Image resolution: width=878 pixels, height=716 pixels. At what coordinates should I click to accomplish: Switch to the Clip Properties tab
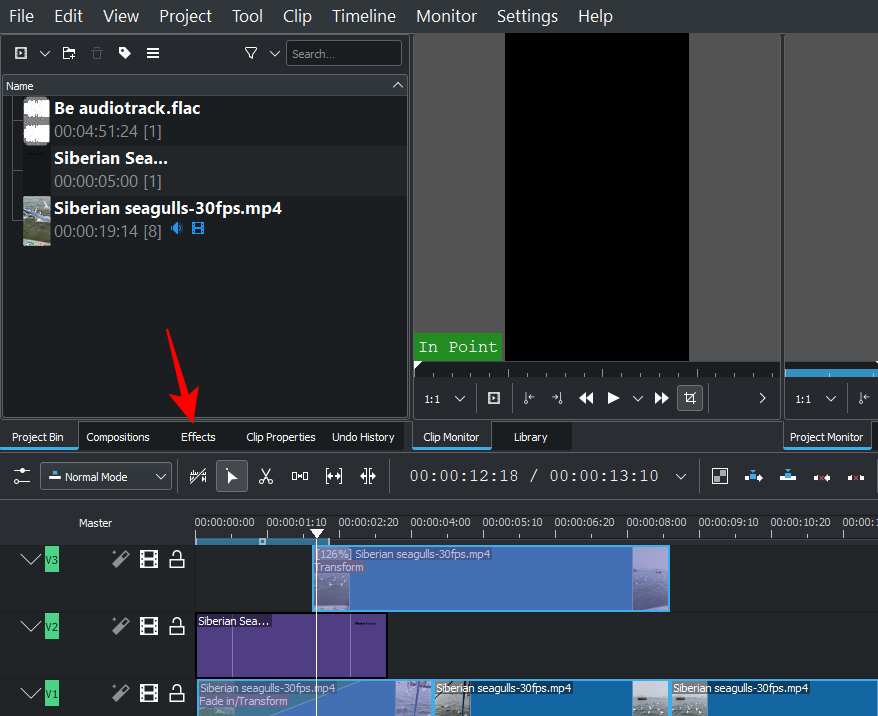tap(281, 437)
